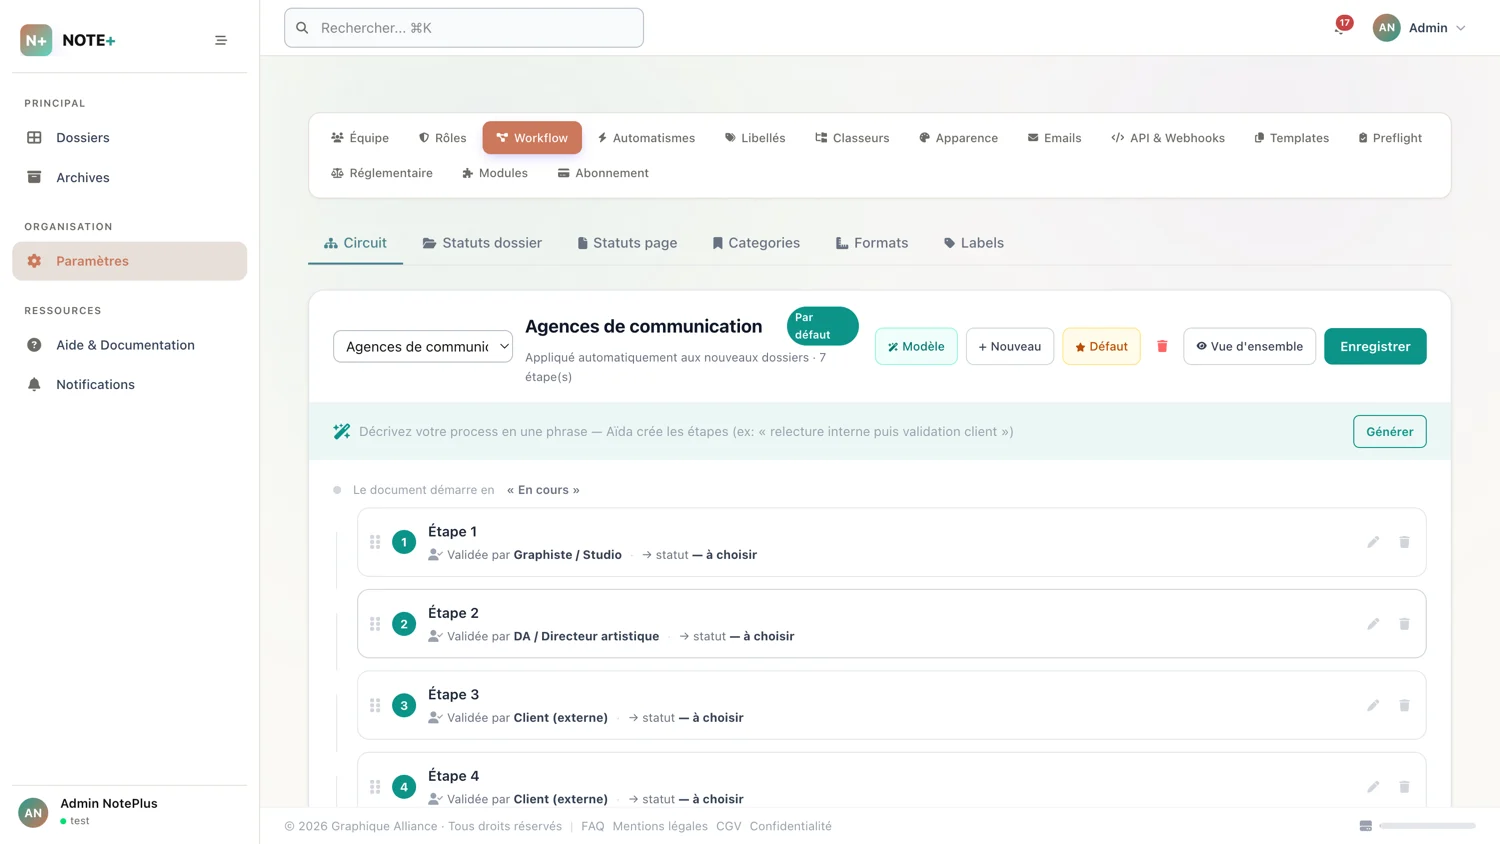Open Libellés settings tab

pos(755,138)
